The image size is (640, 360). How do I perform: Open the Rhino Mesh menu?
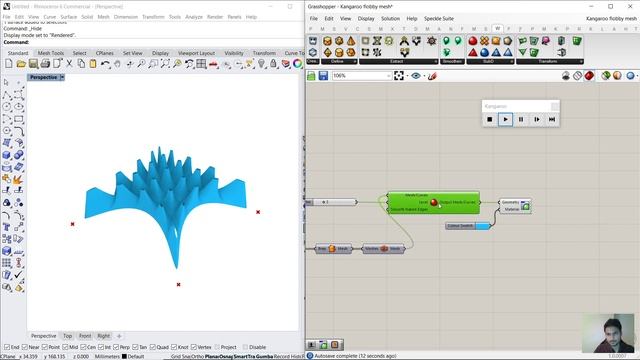[103, 17]
